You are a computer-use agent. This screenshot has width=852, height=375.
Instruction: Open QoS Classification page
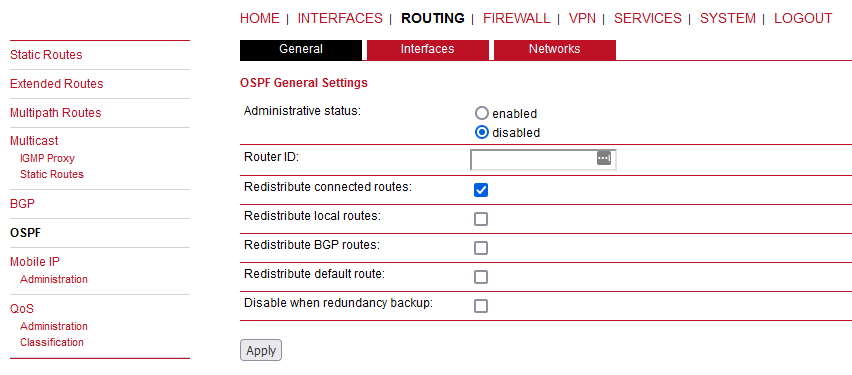[52, 342]
